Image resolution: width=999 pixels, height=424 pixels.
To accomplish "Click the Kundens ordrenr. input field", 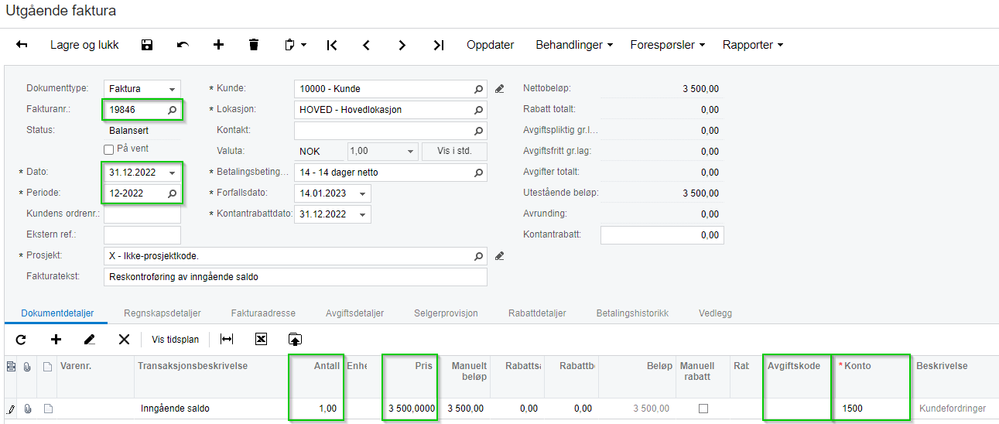I will tap(142, 214).
